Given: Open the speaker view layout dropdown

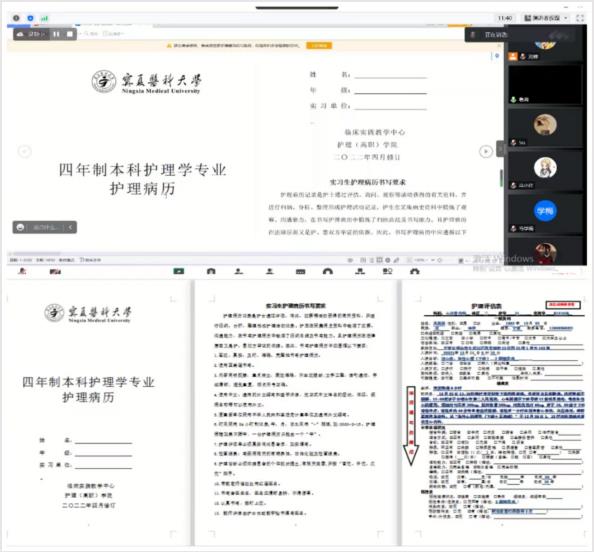Looking at the screenshot, I should (x=546, y=18).
